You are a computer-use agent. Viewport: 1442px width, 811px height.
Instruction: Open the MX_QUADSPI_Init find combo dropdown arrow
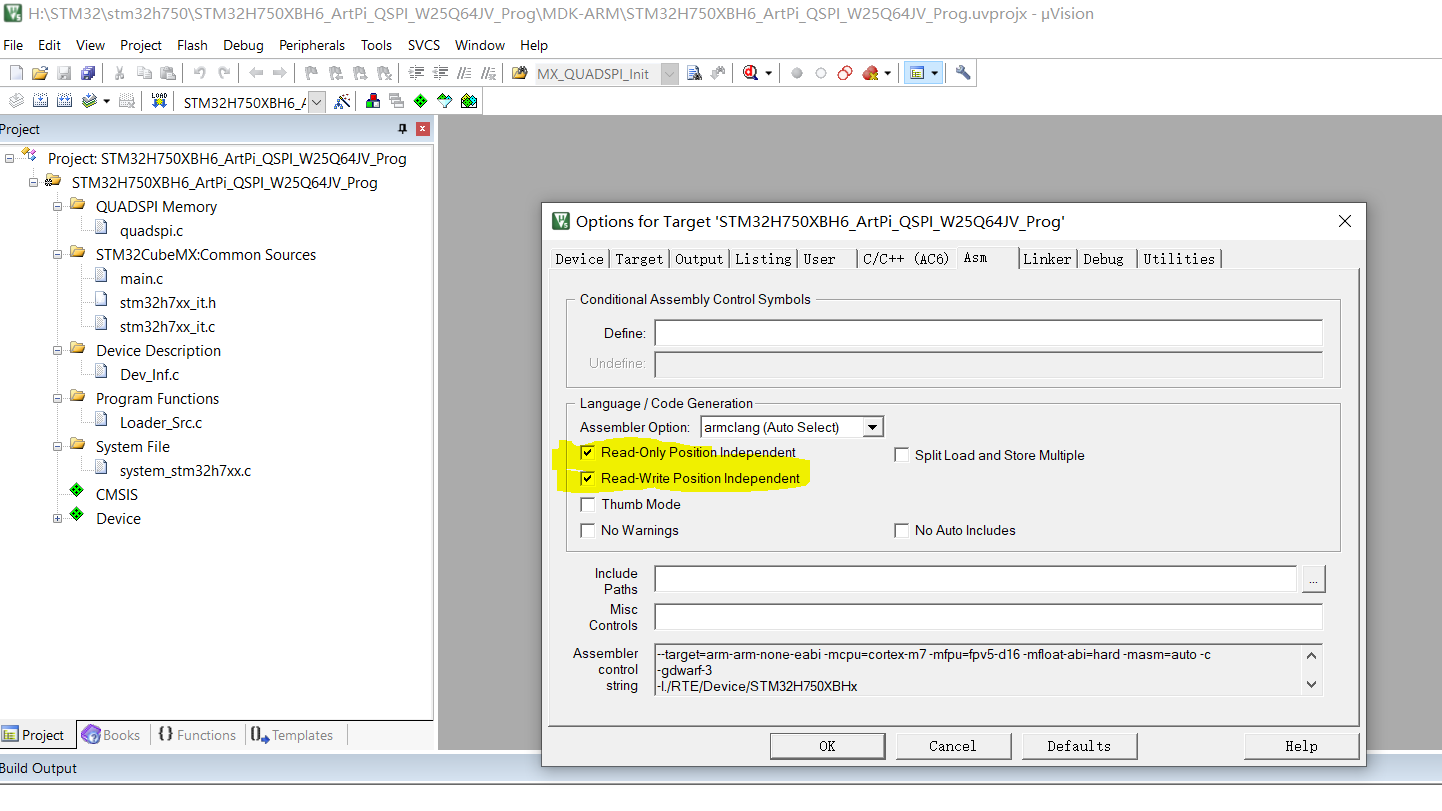[669, 74]
